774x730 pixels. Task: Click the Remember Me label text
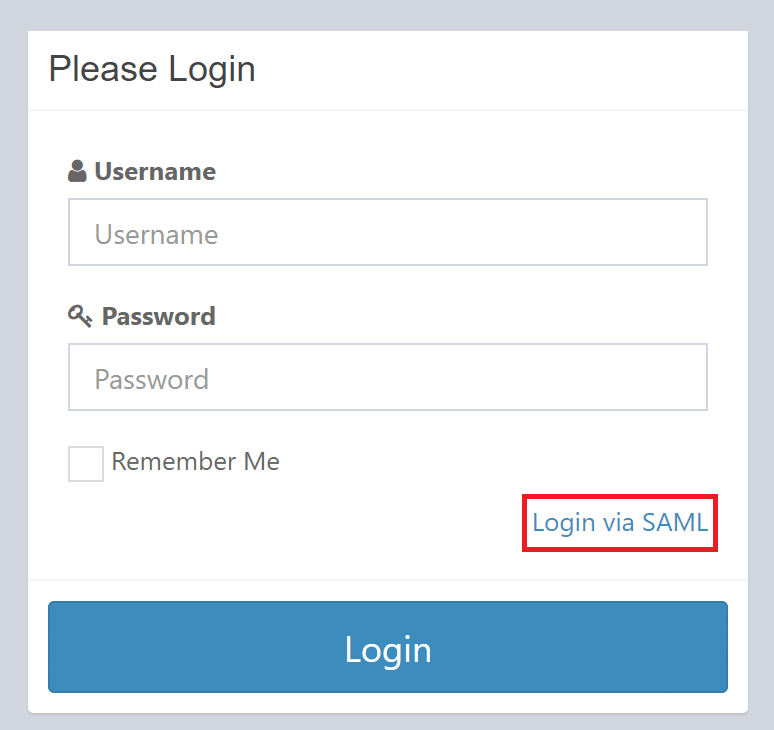[195, 462]
